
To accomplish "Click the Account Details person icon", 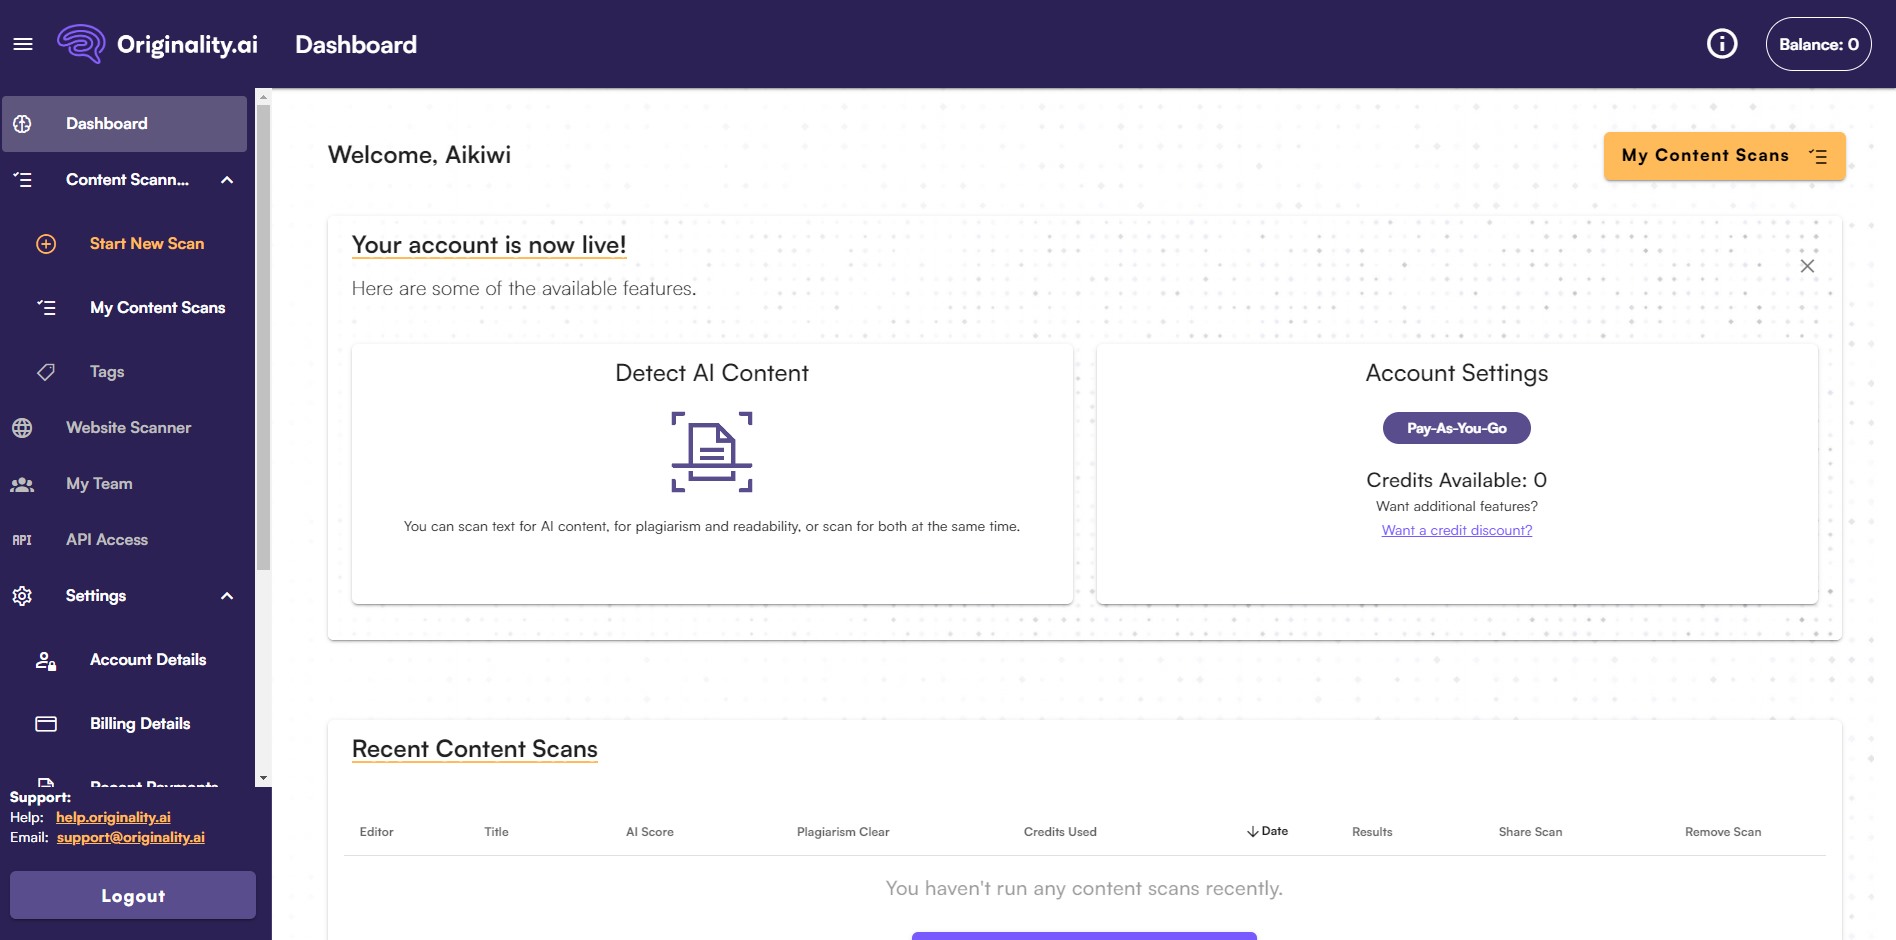I will pyautogui.click(x=46, y=660).
